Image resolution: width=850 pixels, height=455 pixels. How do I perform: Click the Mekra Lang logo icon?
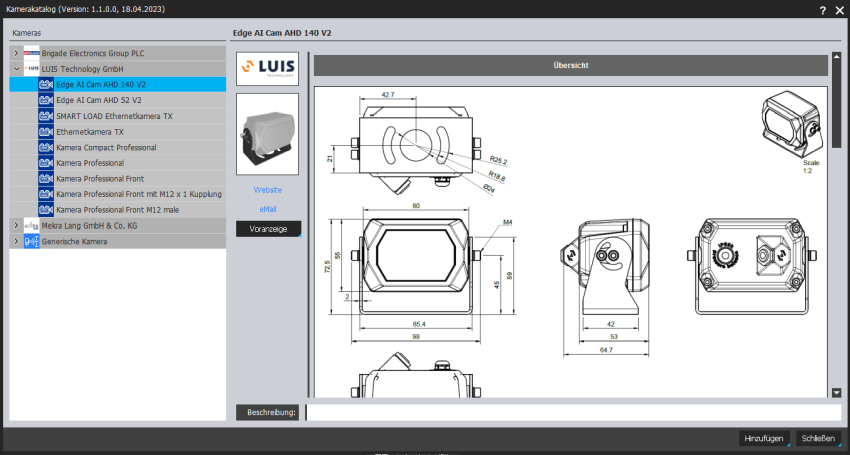click(x=31, y=225)
